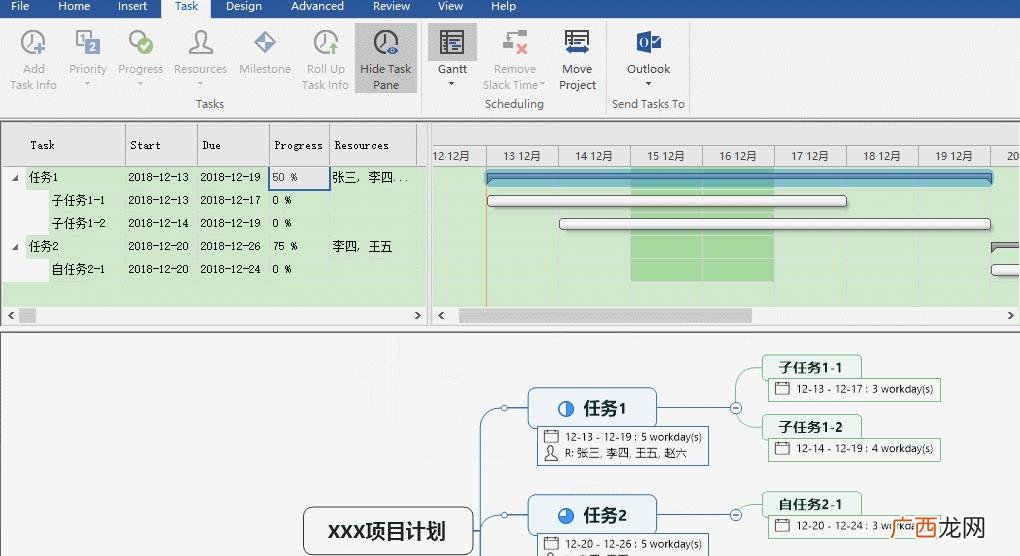Screen dimensions: 1020x556
Task: Open the Resources dropdown arrow
Action: click(200, 84)
